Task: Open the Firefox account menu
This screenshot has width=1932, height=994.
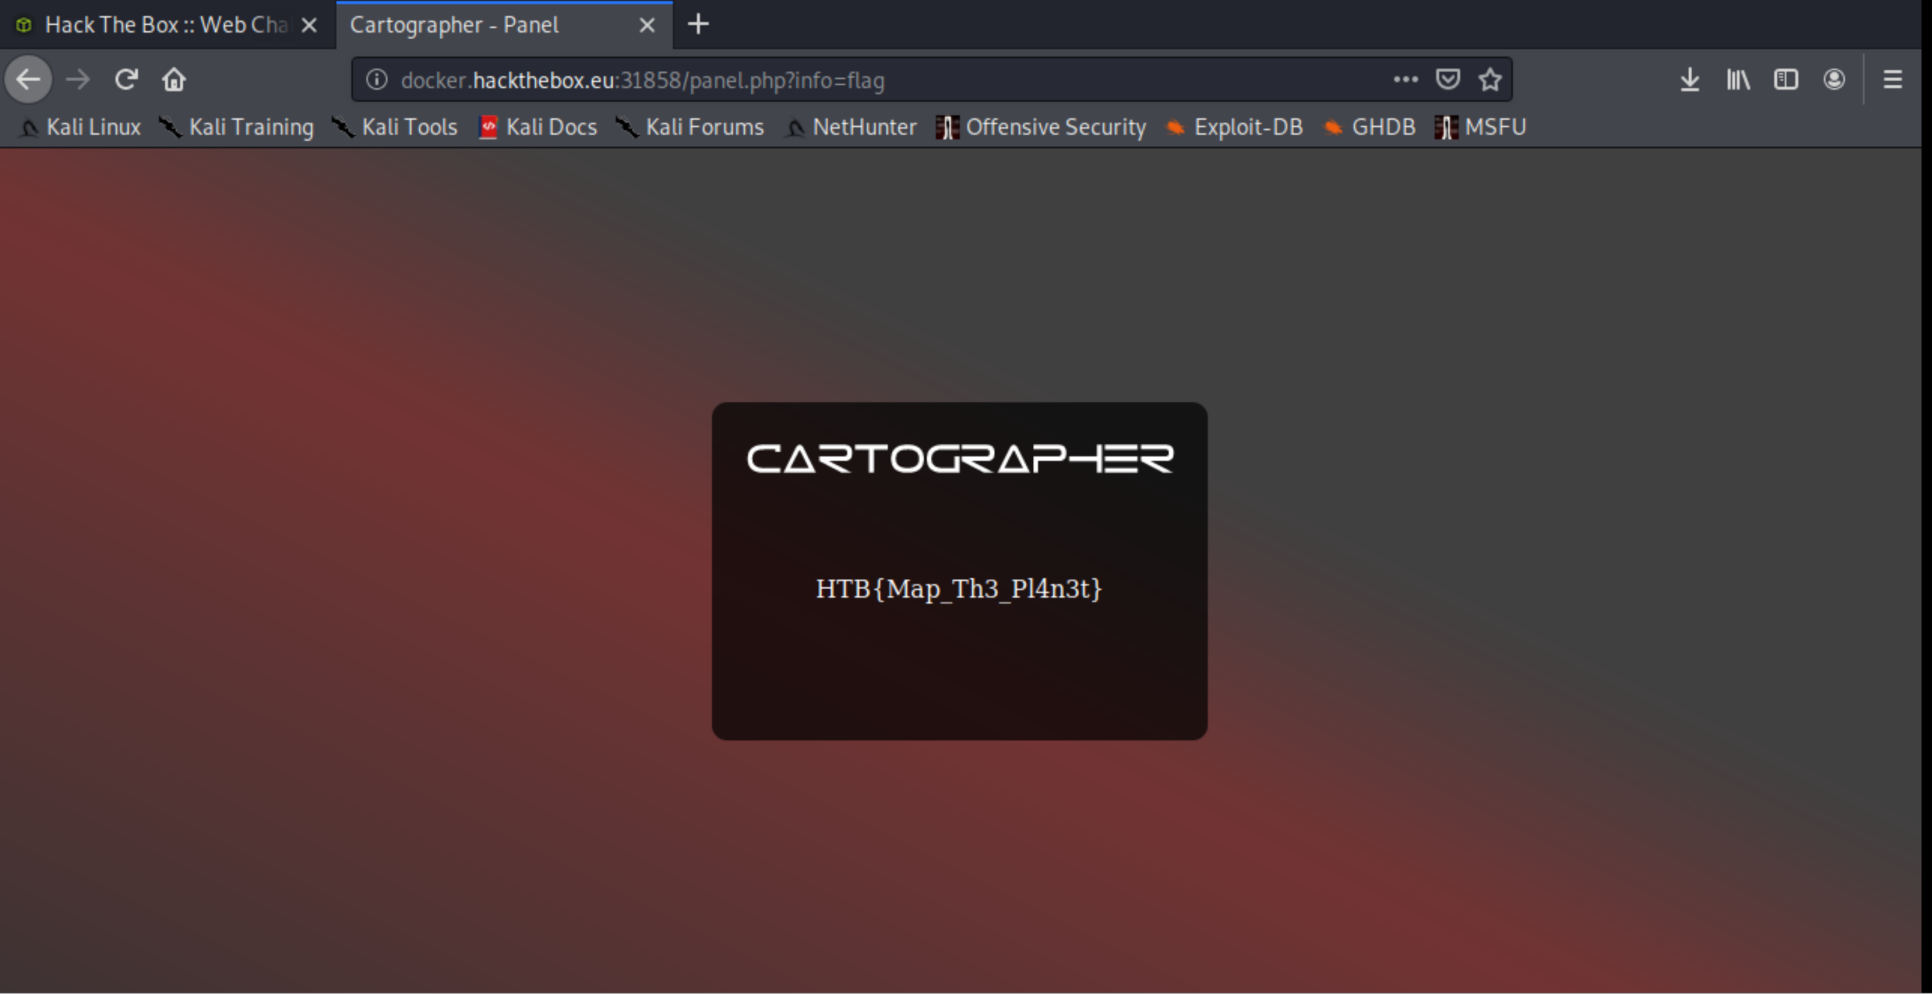Action: point(1834,80)
